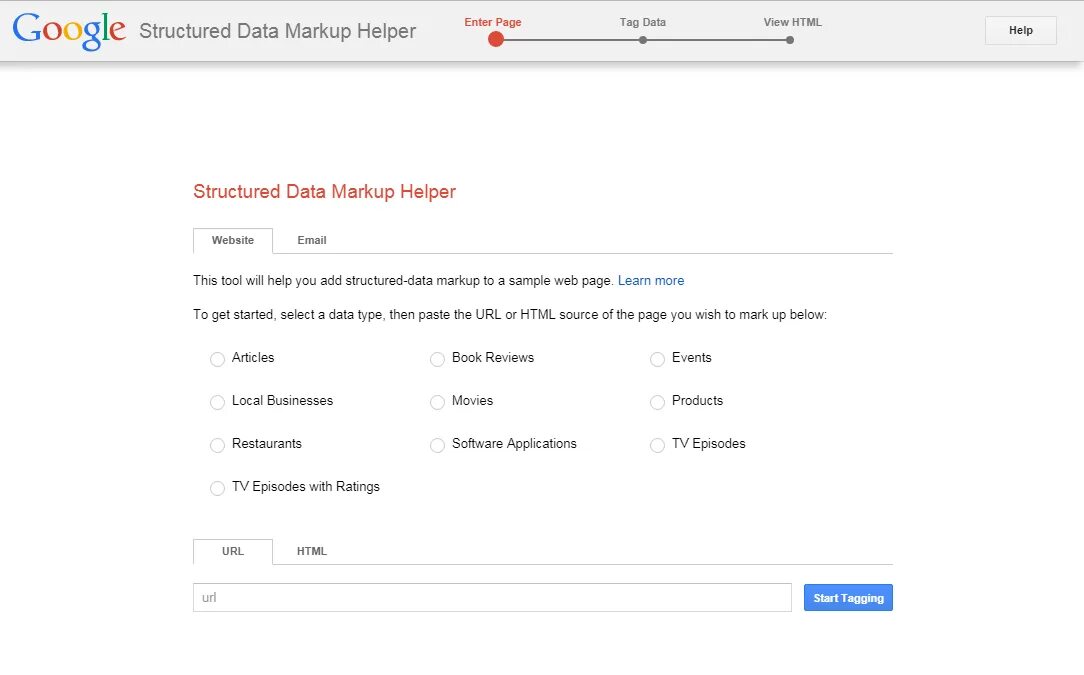1084x675 pixels.
Task: Select the Movies radio button
Action: 437,402
